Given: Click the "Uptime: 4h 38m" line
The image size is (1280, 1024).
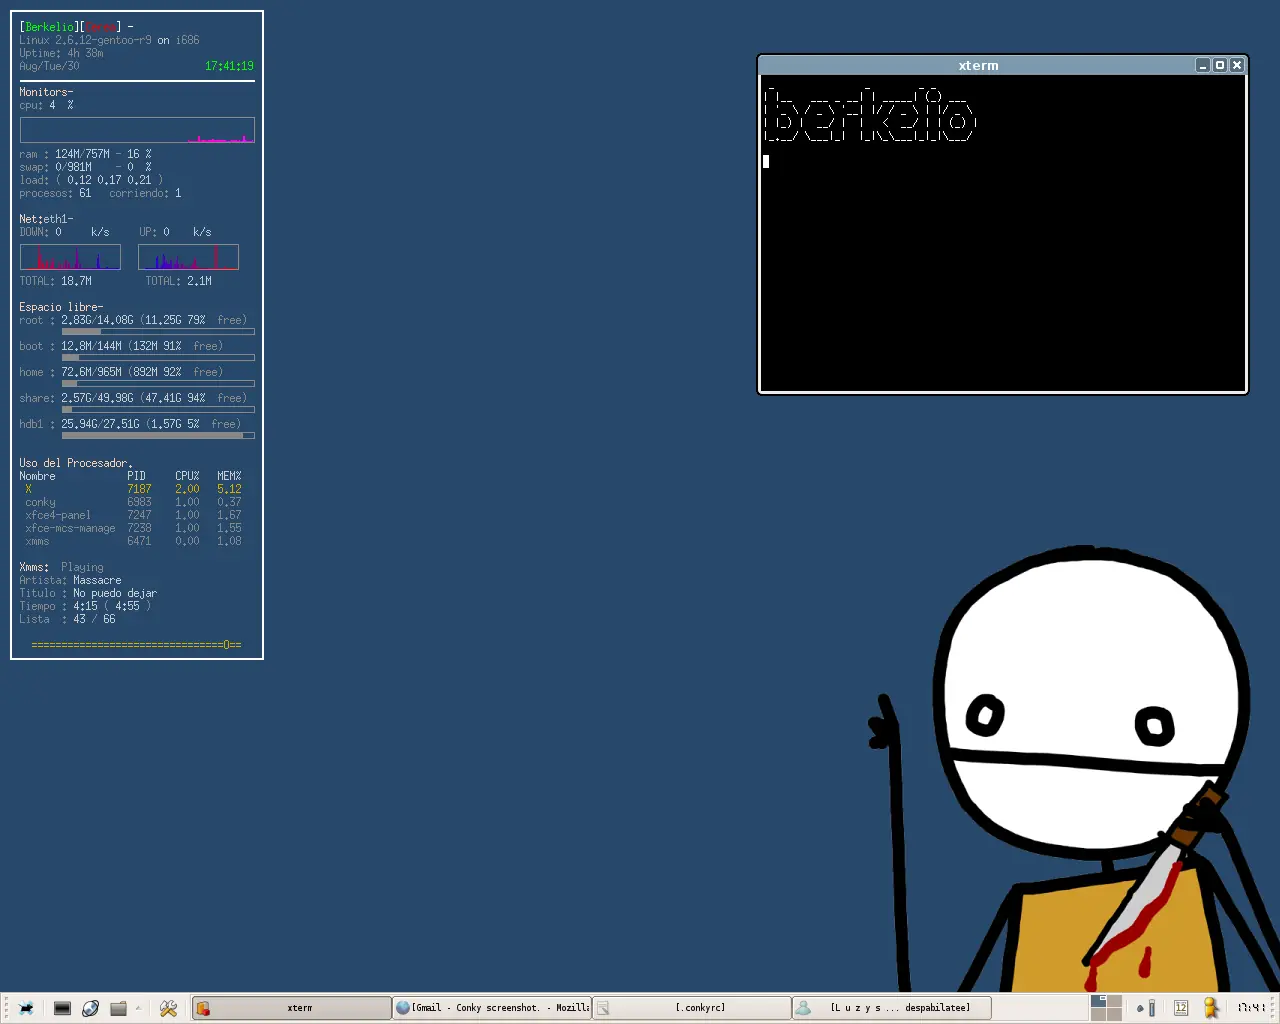Looking at the screenshot, I should [x=61, y=53].
